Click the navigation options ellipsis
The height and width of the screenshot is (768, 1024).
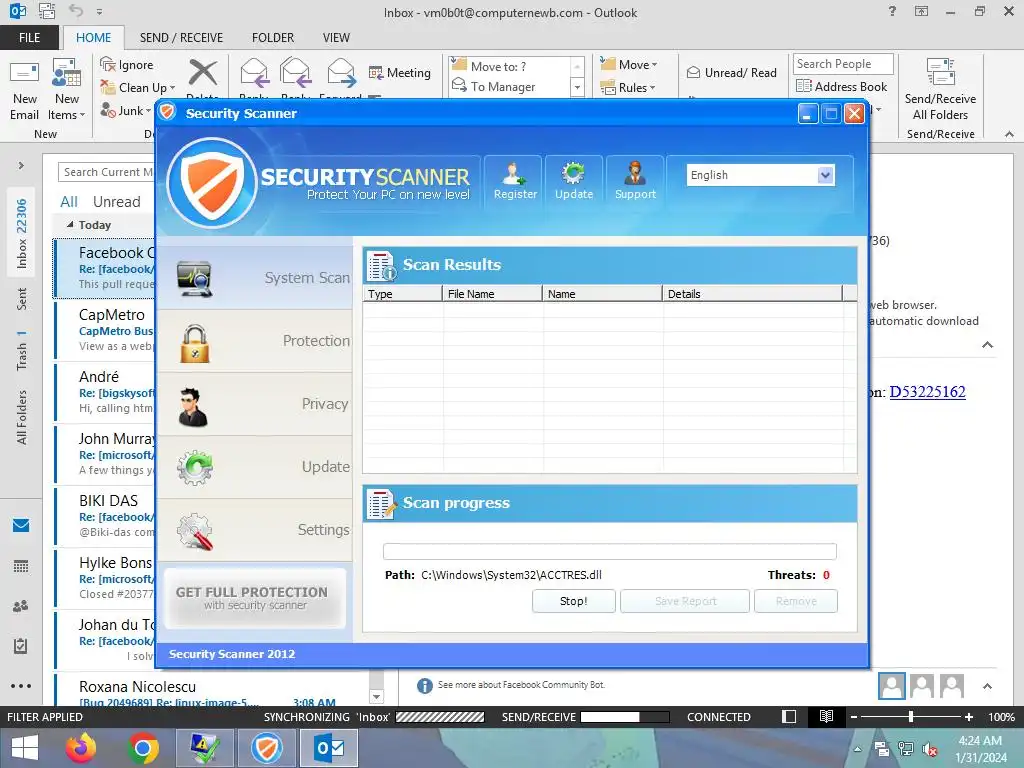tap(21, 686)
